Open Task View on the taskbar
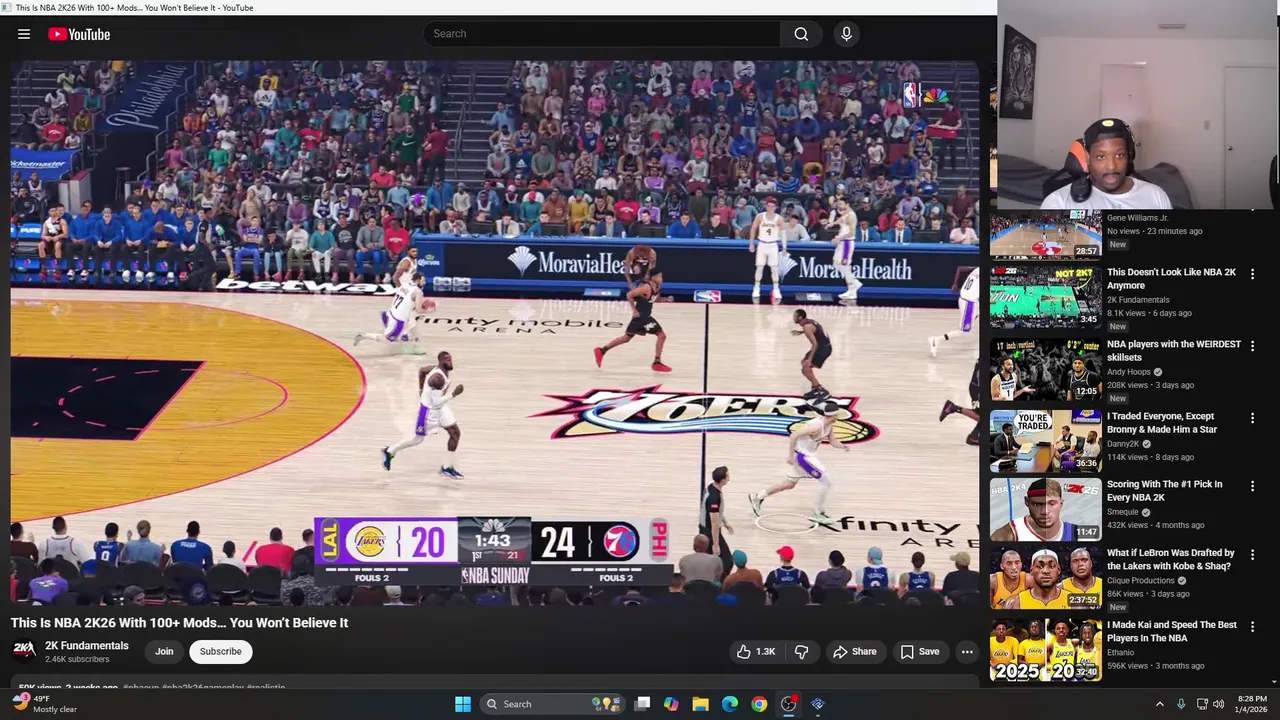 tap(642, 704)
